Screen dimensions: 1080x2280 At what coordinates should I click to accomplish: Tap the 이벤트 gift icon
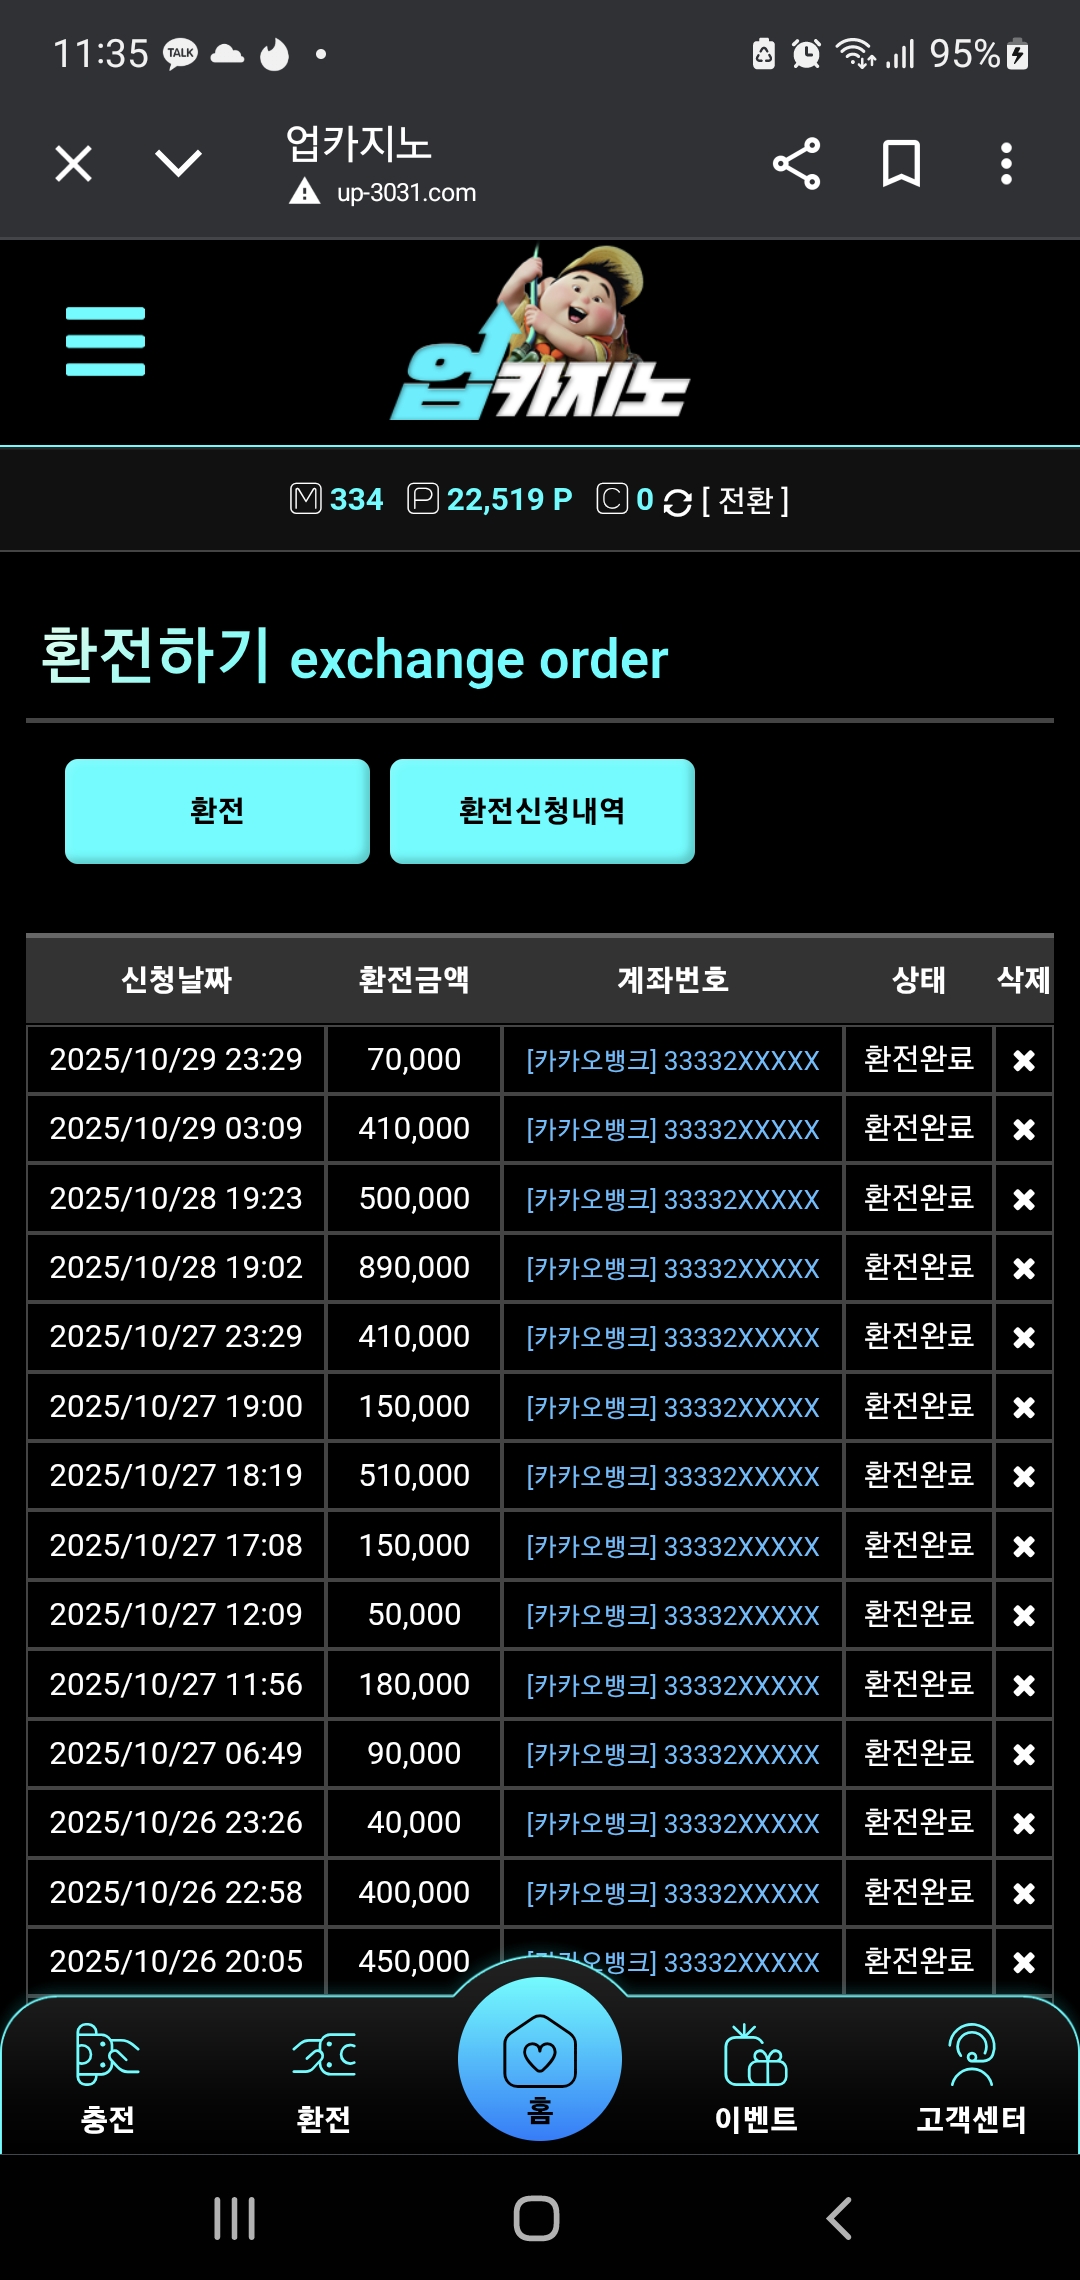pyautogui.click(x=755, y=2075)
